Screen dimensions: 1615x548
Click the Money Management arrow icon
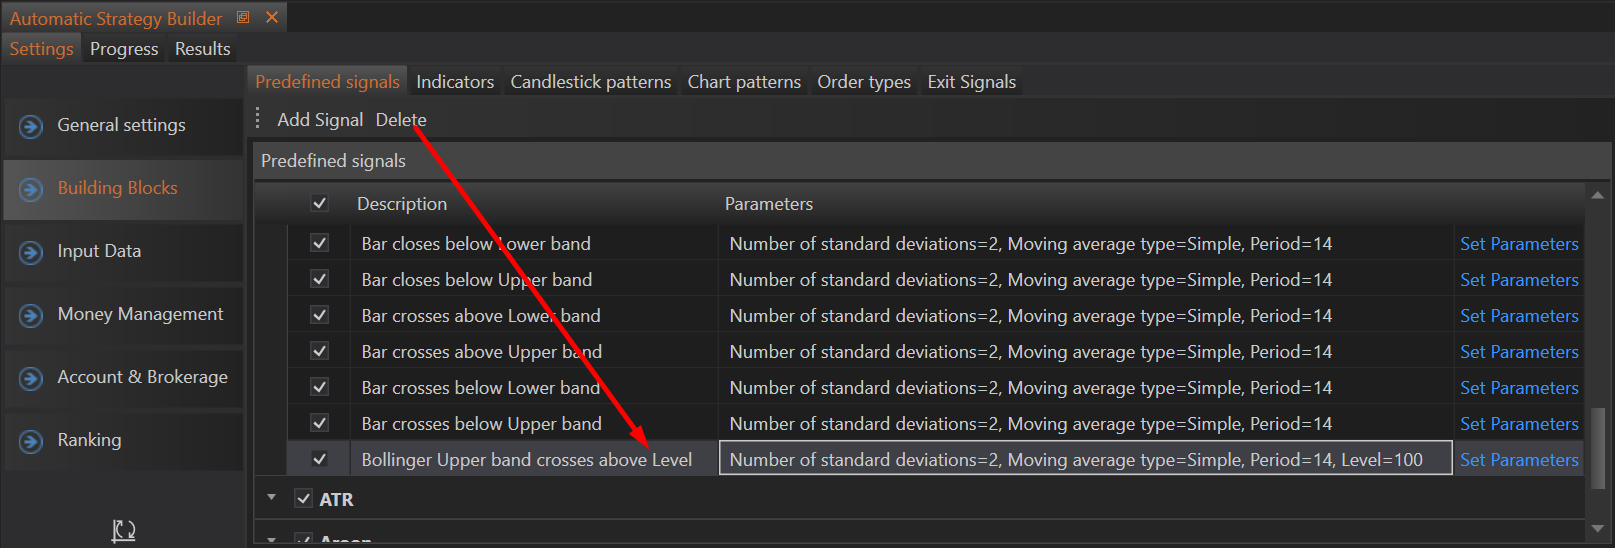pos(31,315)
